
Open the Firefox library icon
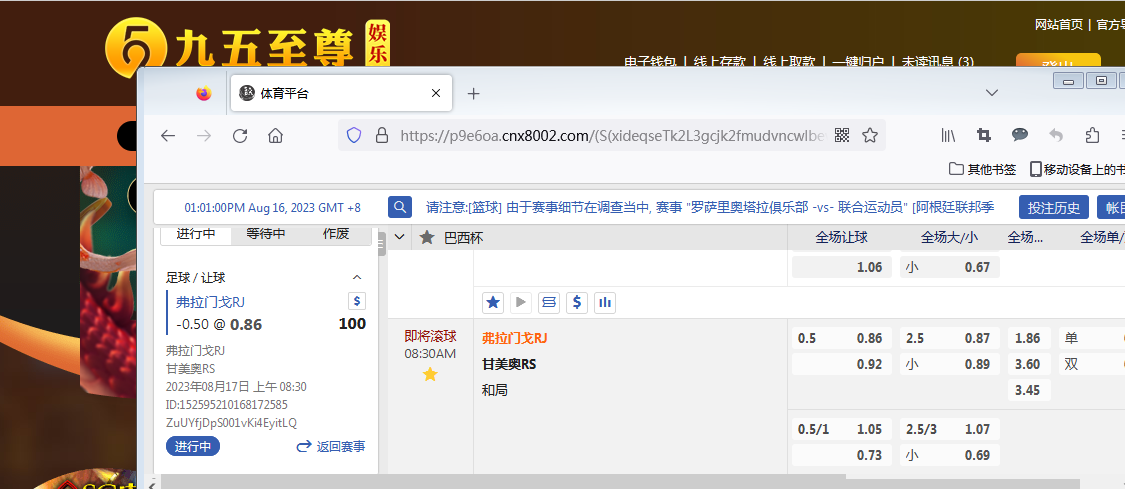[x=949, y=136]
